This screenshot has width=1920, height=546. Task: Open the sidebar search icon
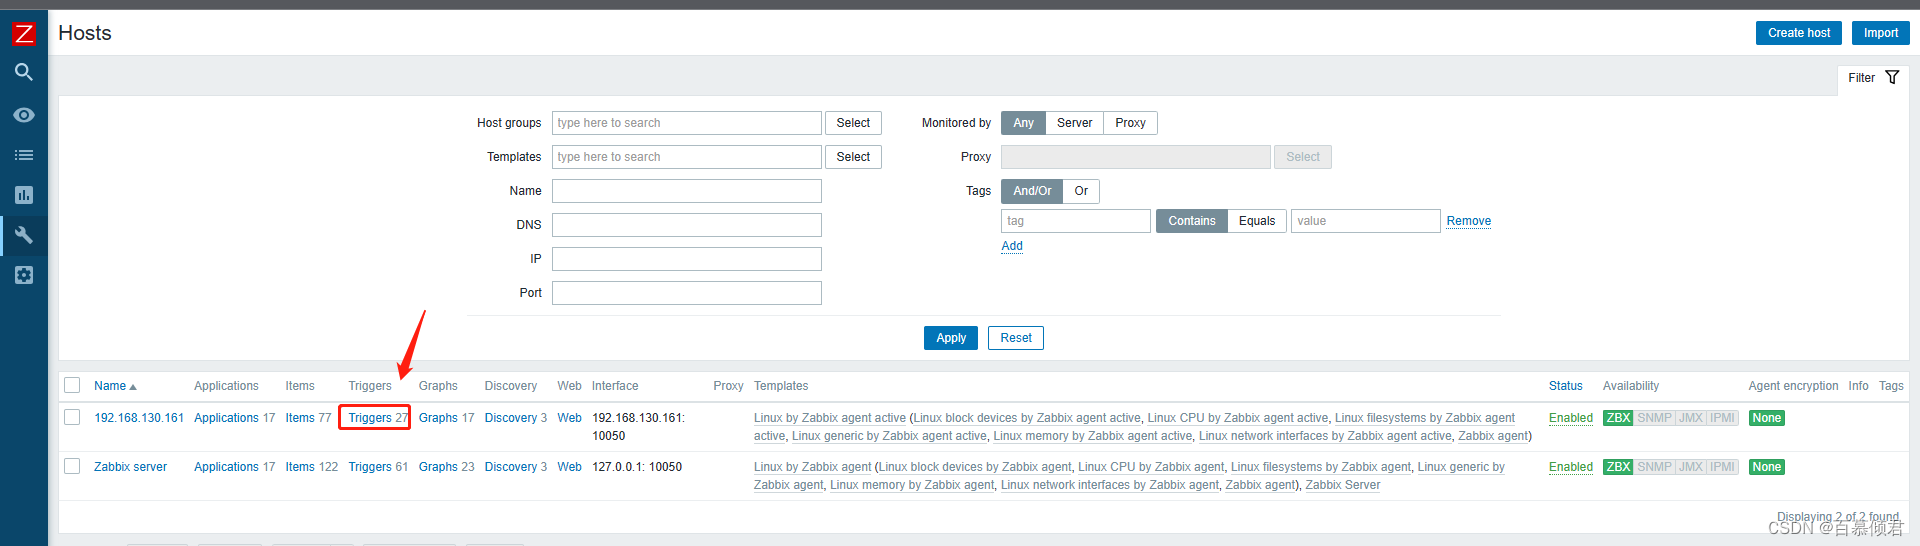tap(24, 72)
